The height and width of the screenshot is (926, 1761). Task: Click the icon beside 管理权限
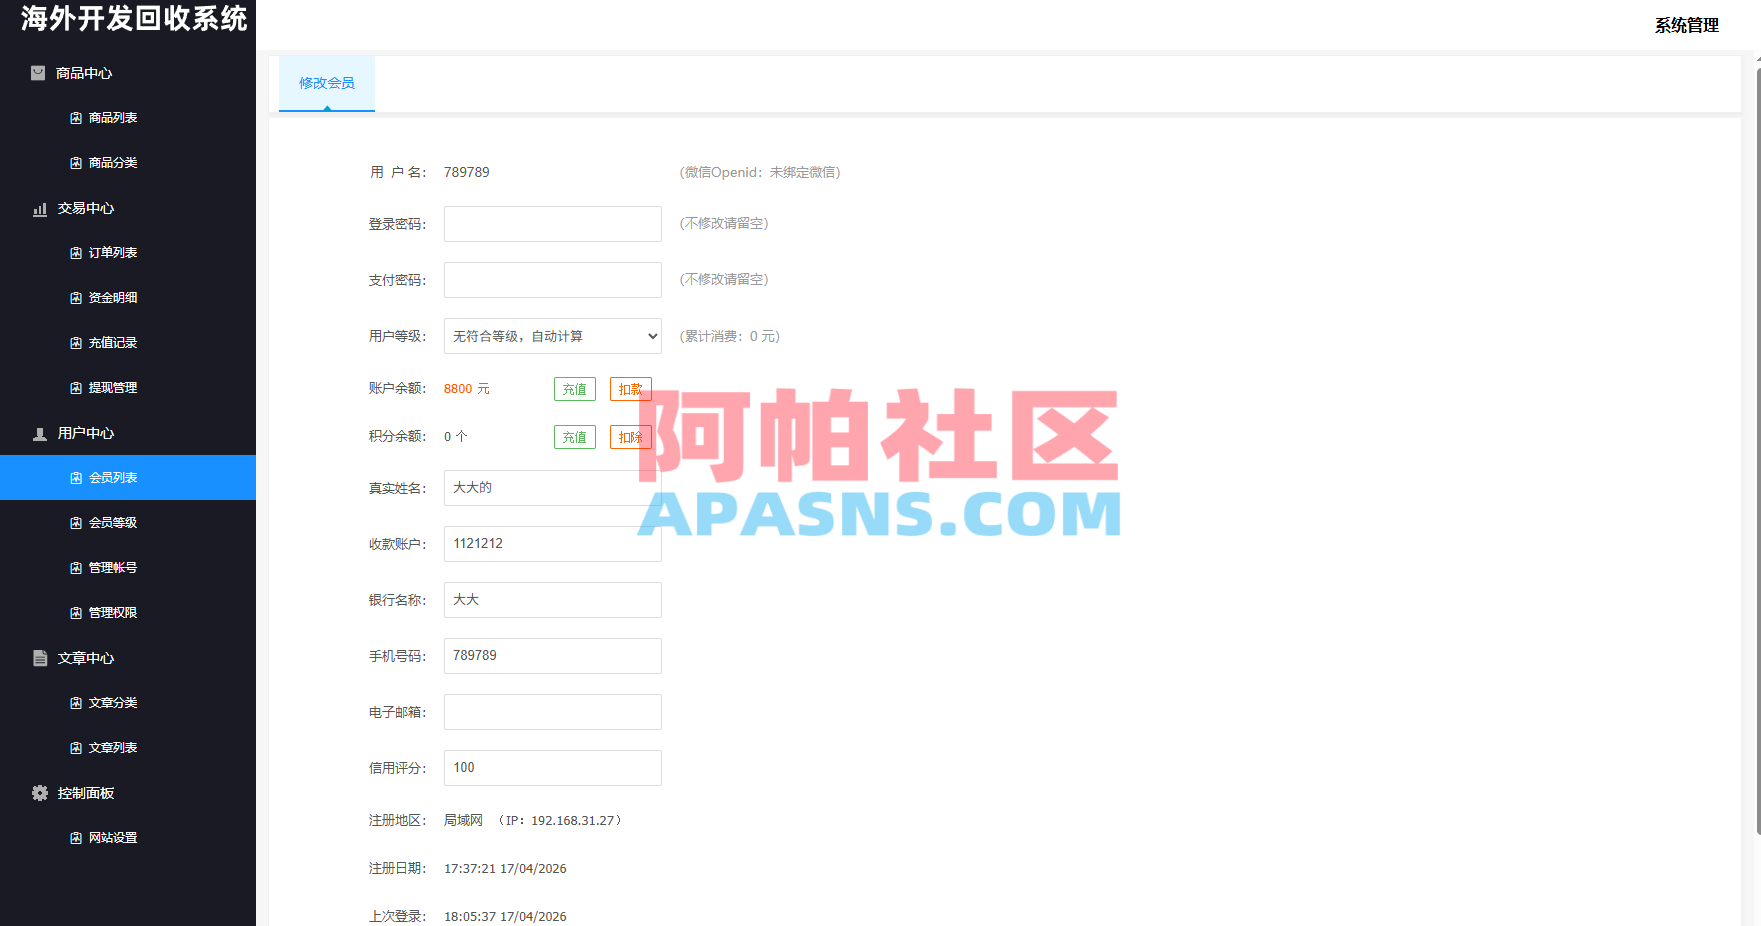point(76,613)
